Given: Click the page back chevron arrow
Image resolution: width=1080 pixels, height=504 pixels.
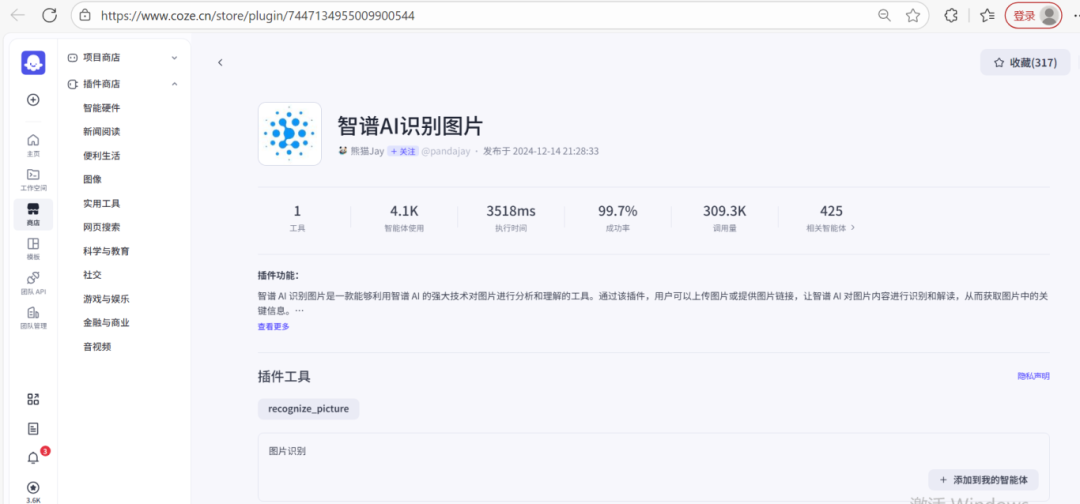Looking at the screenshot, I should [220, 63].
